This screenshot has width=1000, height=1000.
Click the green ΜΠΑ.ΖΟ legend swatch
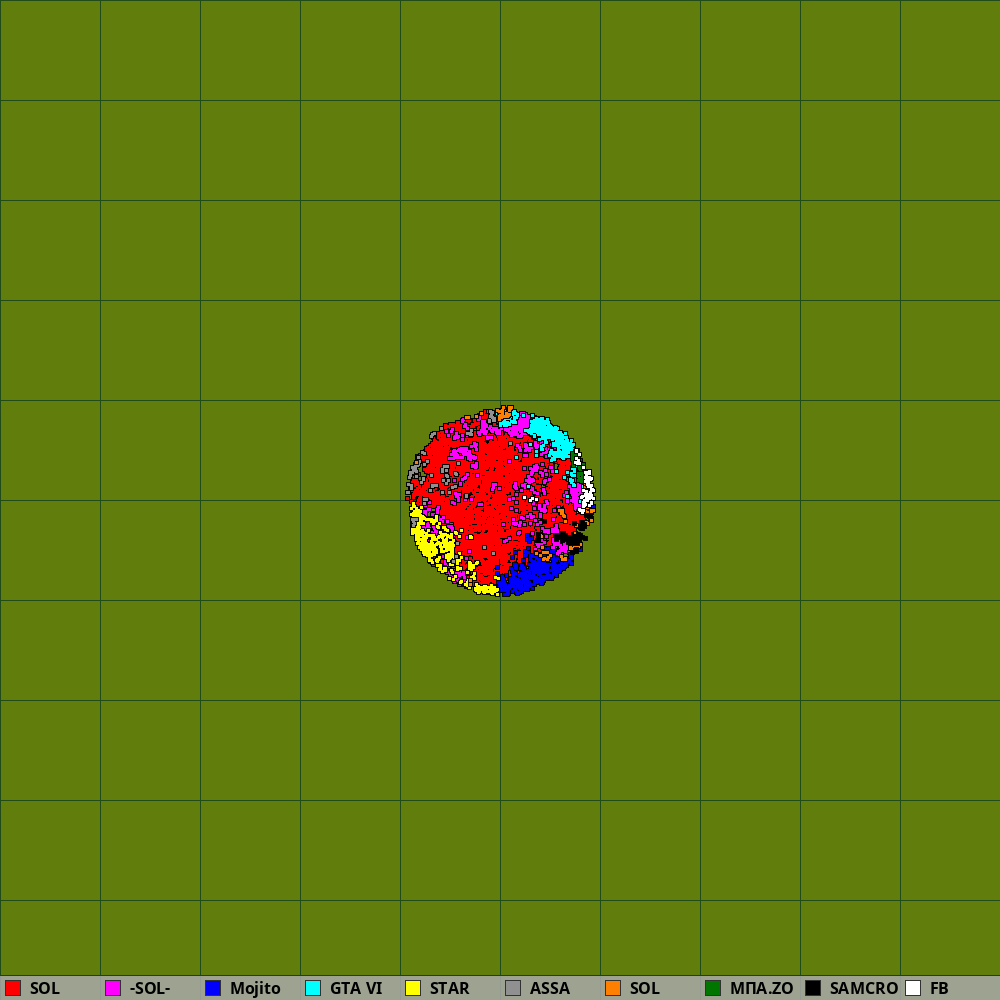pos(713,988)
